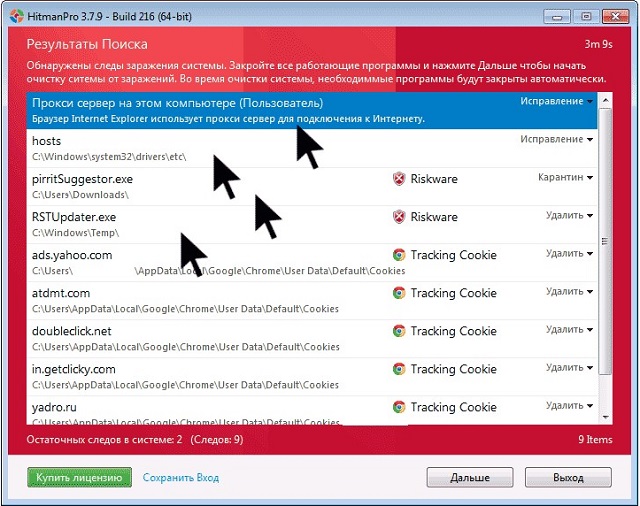This screenshot has height=506, width=640.
Task: Click Chrome icon in atdmt.com row
Action: [x=399, y=293]
